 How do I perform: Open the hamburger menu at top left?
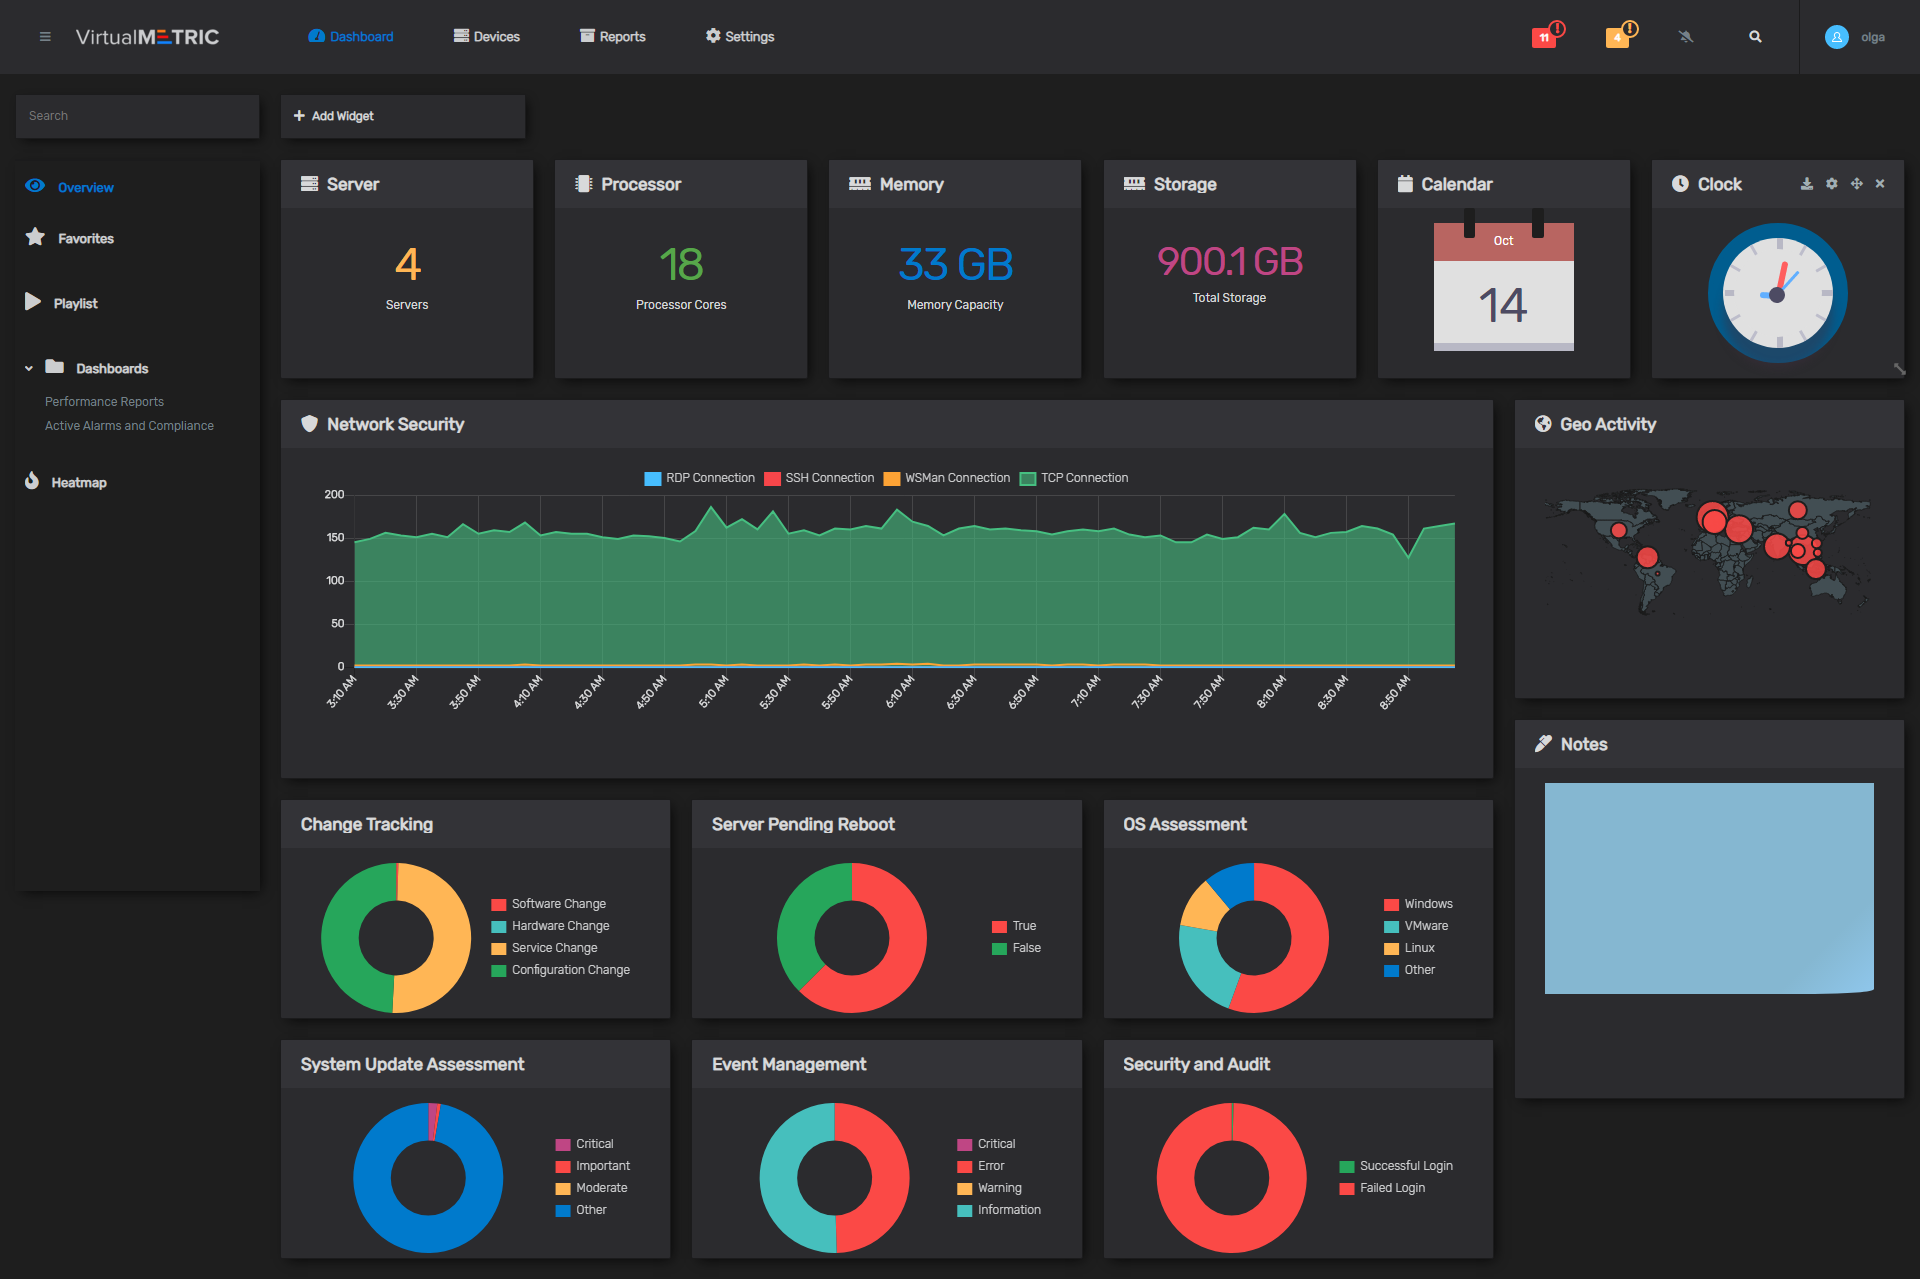tap(45, 36)
